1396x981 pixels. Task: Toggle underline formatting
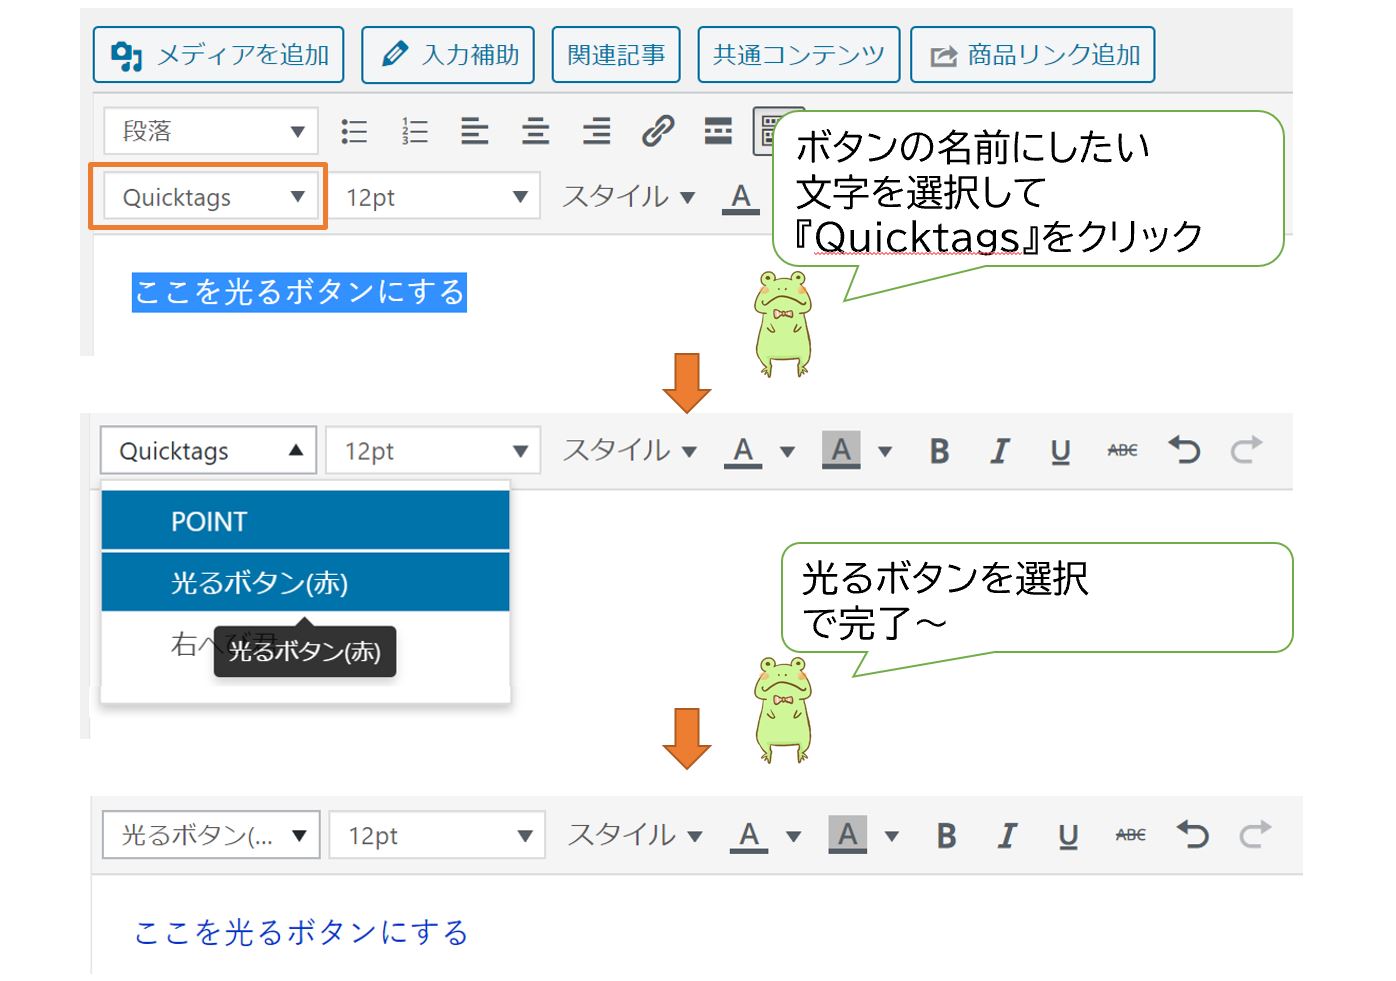1060,450
